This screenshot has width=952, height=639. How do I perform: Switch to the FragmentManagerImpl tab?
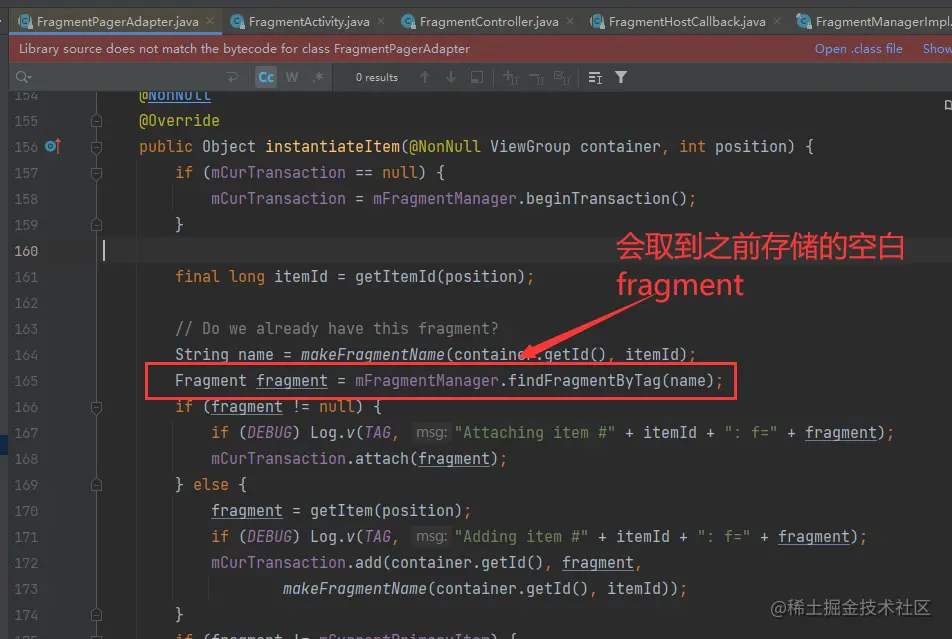(x=874, y=22)
